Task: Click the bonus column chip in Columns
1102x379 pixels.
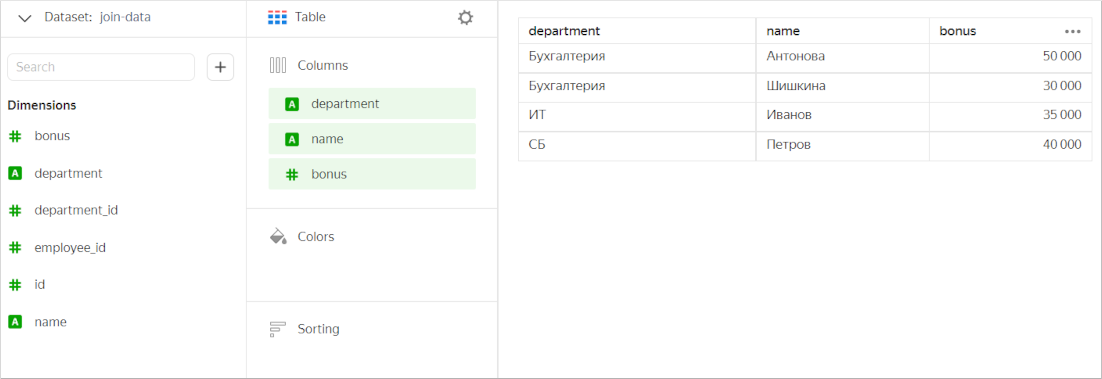Action: (x=372, y=174)
